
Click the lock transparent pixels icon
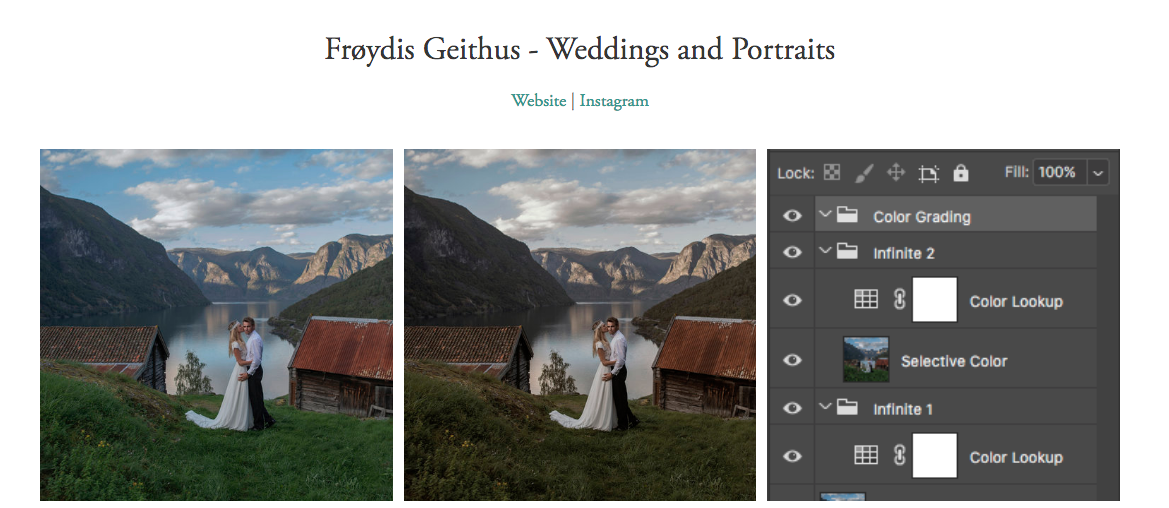(x=832, y=173)
